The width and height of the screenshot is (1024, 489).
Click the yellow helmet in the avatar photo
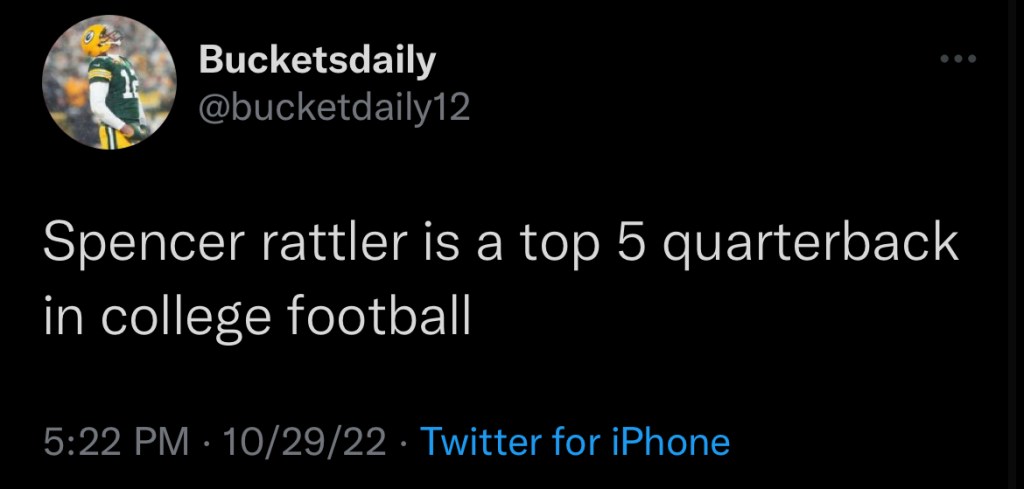[x=98, y=40]
